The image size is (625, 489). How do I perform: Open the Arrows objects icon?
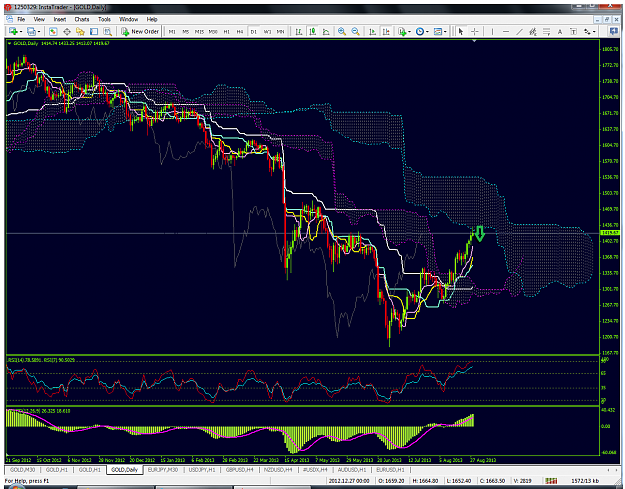click(587, 31)
